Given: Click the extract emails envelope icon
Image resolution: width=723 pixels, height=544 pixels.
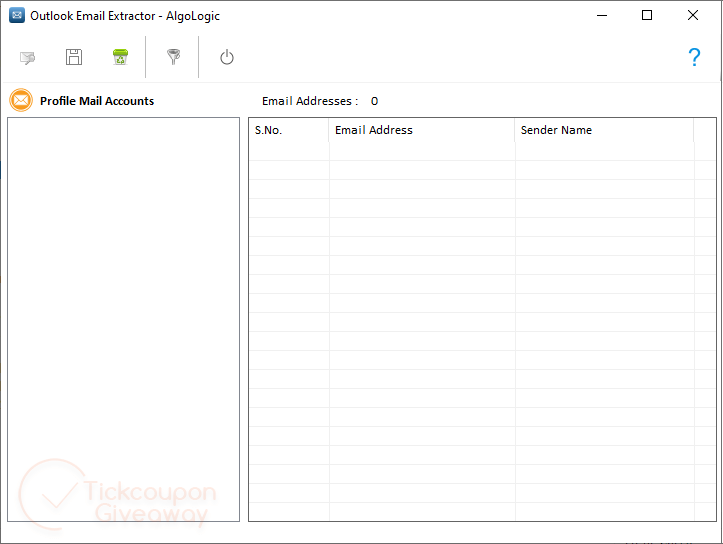Looking at the screenshot, I should (27, 58).
